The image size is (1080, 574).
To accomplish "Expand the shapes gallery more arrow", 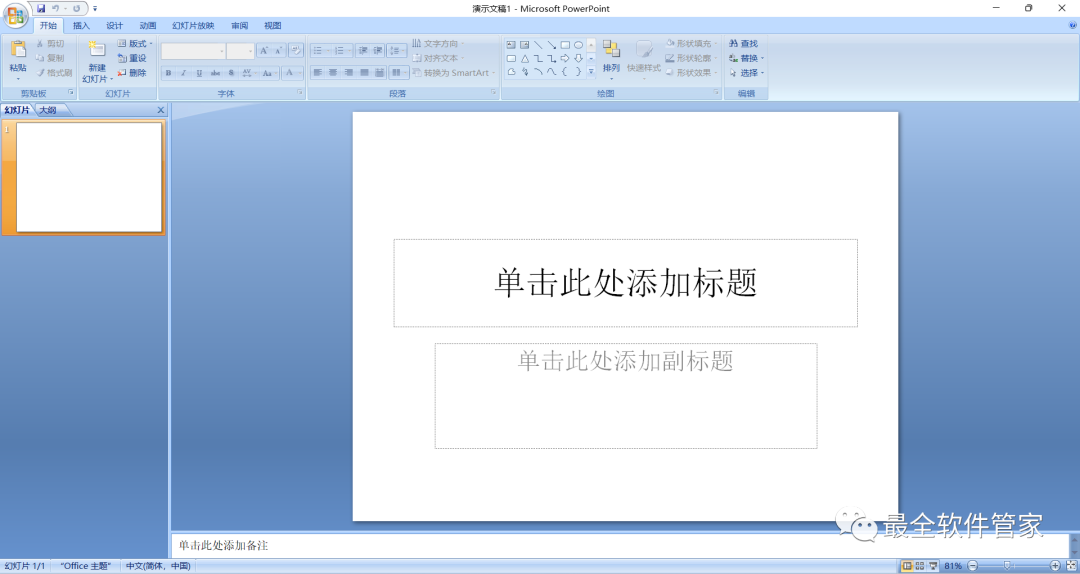I will pyautogui.click(x=591, y=72).
